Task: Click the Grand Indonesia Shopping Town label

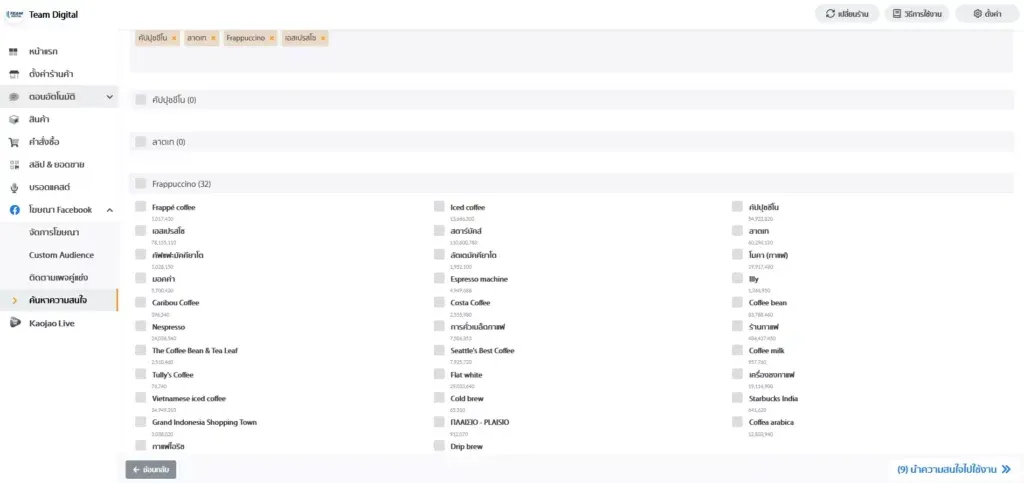Action: tap(204, 422)
